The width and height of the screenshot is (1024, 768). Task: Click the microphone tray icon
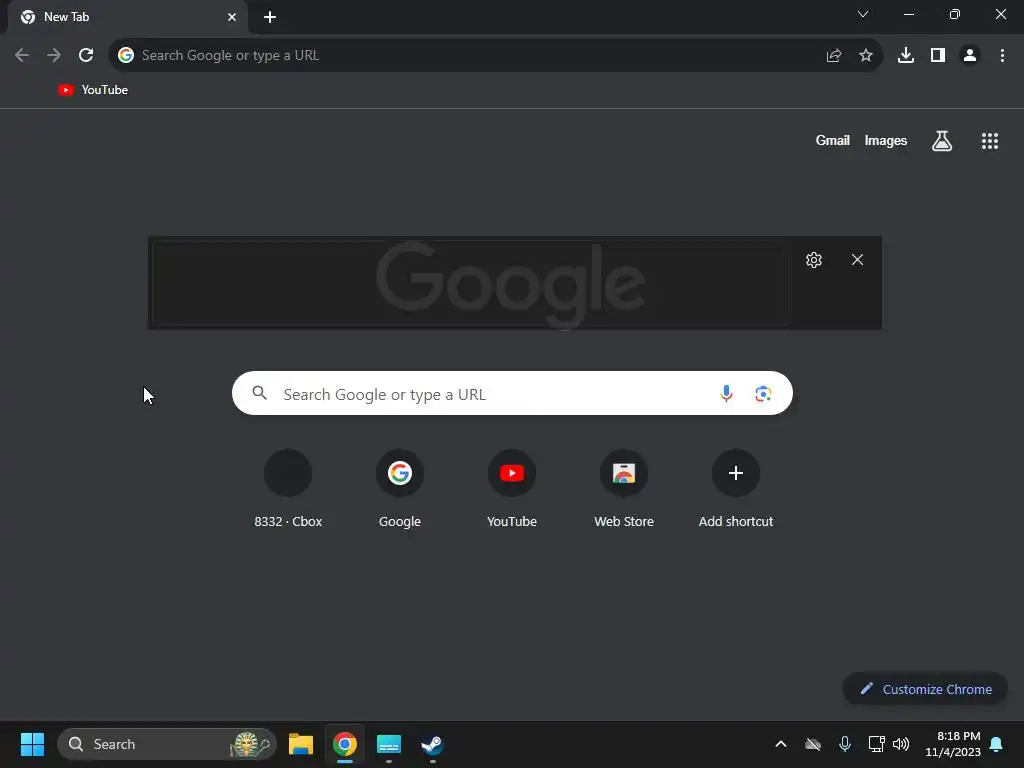844,744
